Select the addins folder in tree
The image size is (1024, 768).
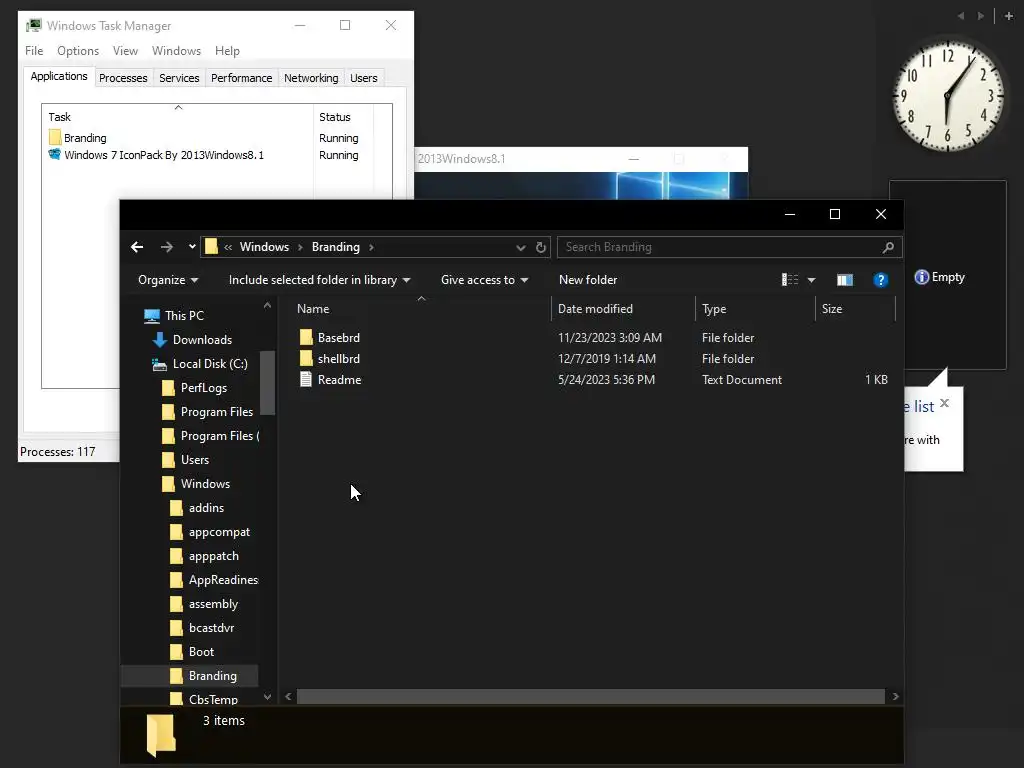pos(197,508)
